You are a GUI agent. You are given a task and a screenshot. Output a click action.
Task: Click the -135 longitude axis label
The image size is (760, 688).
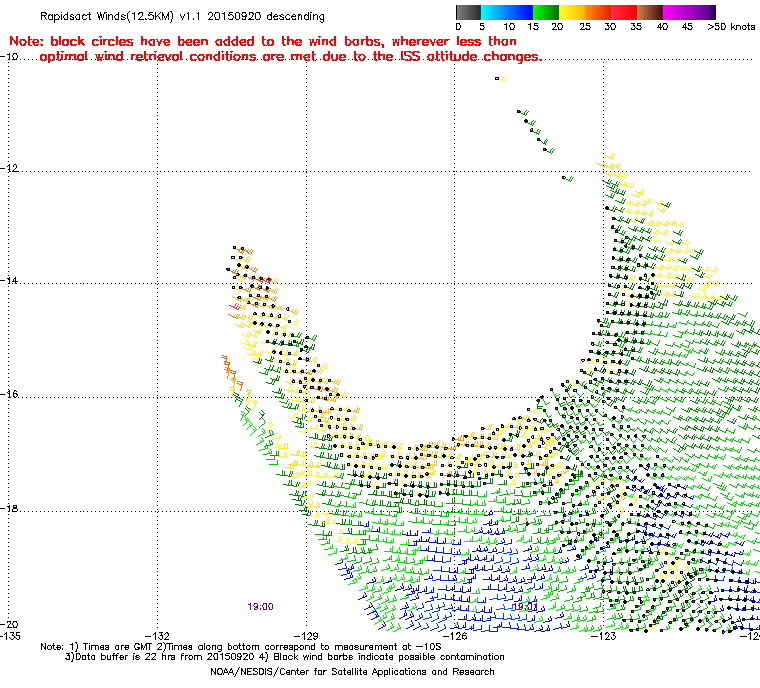tap(10, 636)
